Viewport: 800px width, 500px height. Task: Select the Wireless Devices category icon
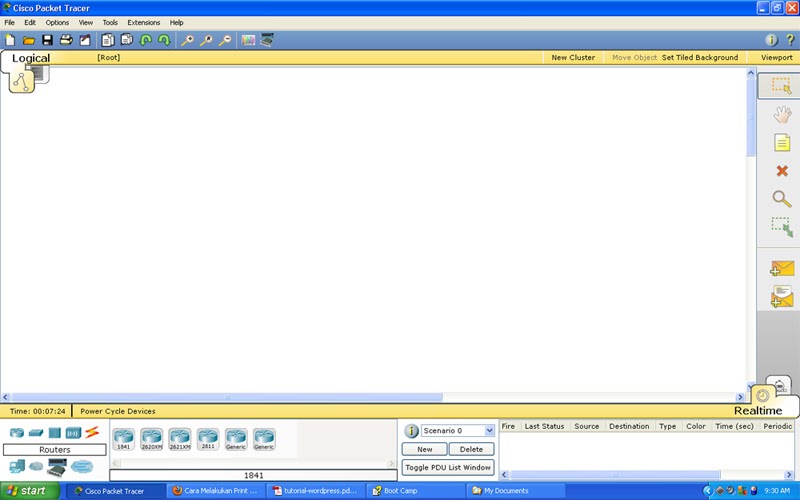point(73,433)
